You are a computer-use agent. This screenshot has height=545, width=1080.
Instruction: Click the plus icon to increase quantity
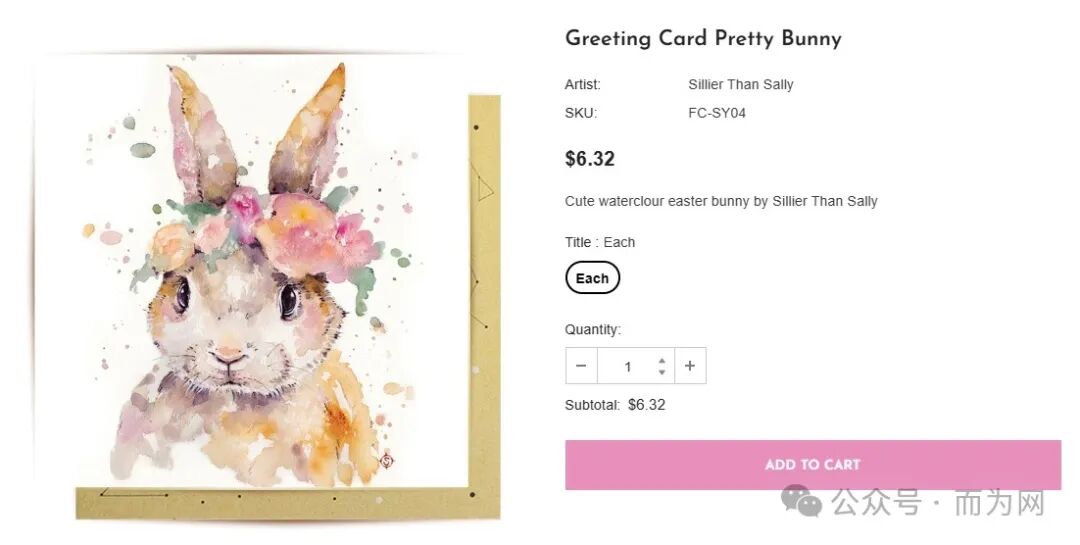690,366
